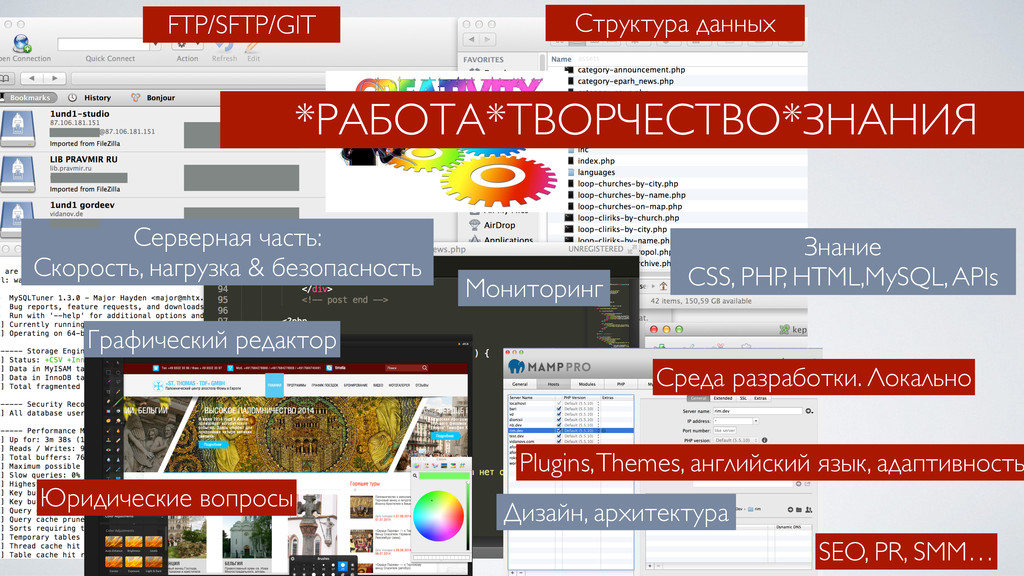This screenshot has width=1024, height=576.
Task: Toggle the checkbox for the rim.dev host
Action: 558,431
